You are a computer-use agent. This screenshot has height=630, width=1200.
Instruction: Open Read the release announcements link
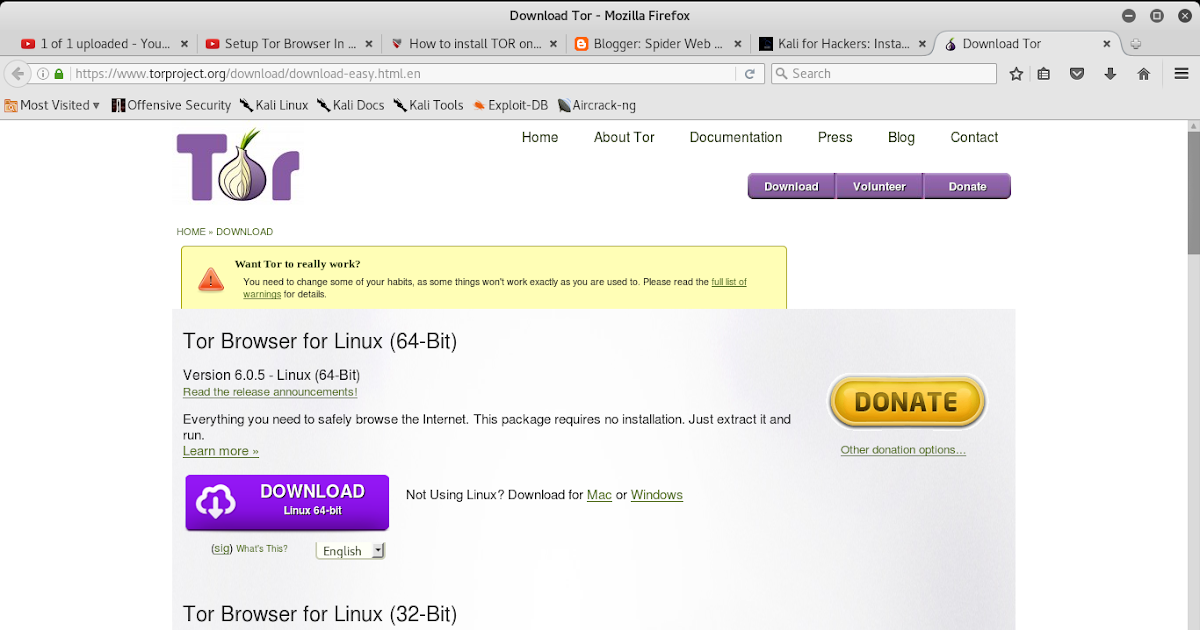(x=270, y=392)
